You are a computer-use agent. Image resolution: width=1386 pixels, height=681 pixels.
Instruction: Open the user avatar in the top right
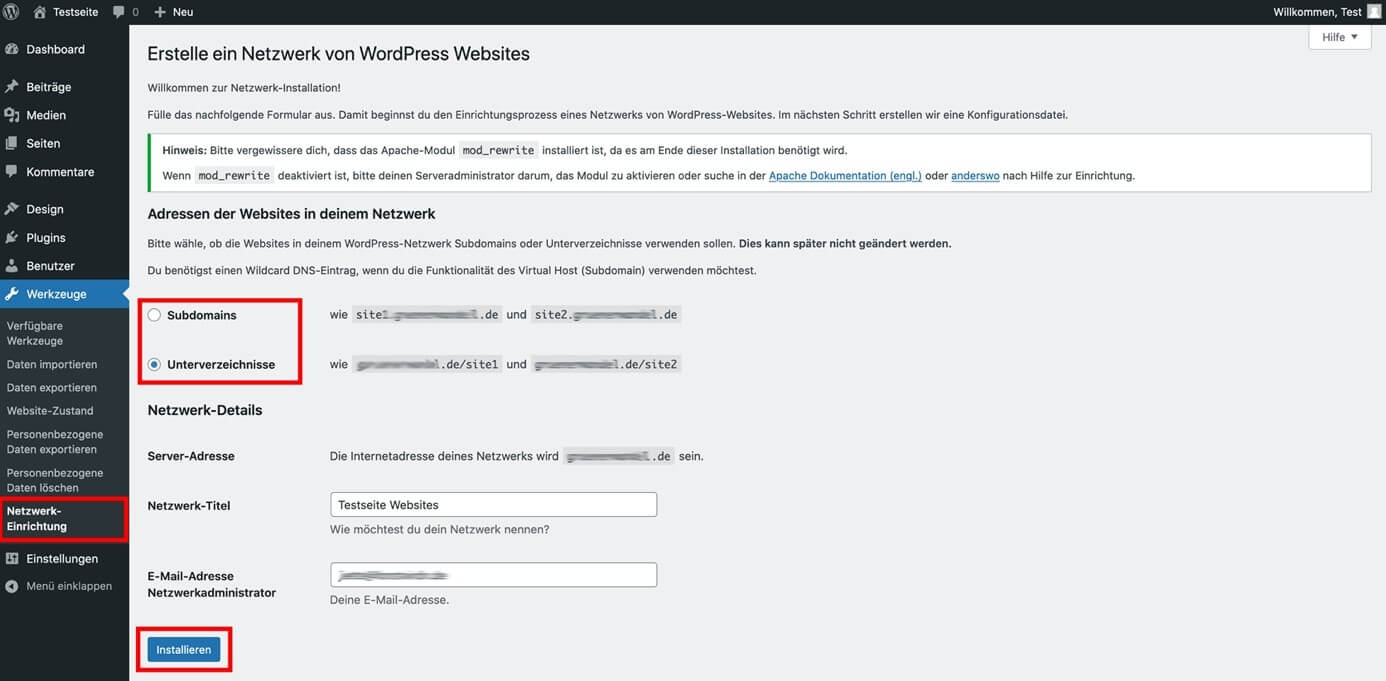click(1373, 12)
